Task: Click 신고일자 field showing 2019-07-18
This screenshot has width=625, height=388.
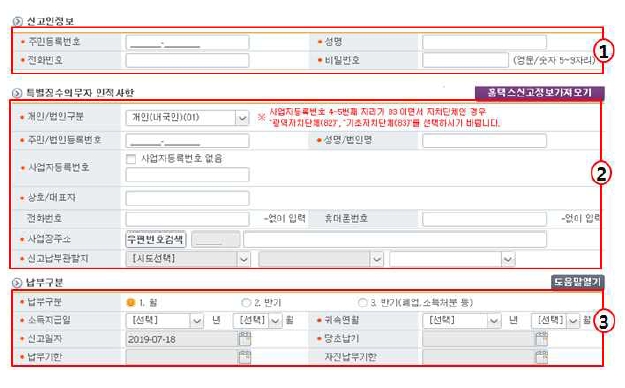Action: (x=182, y=339)
